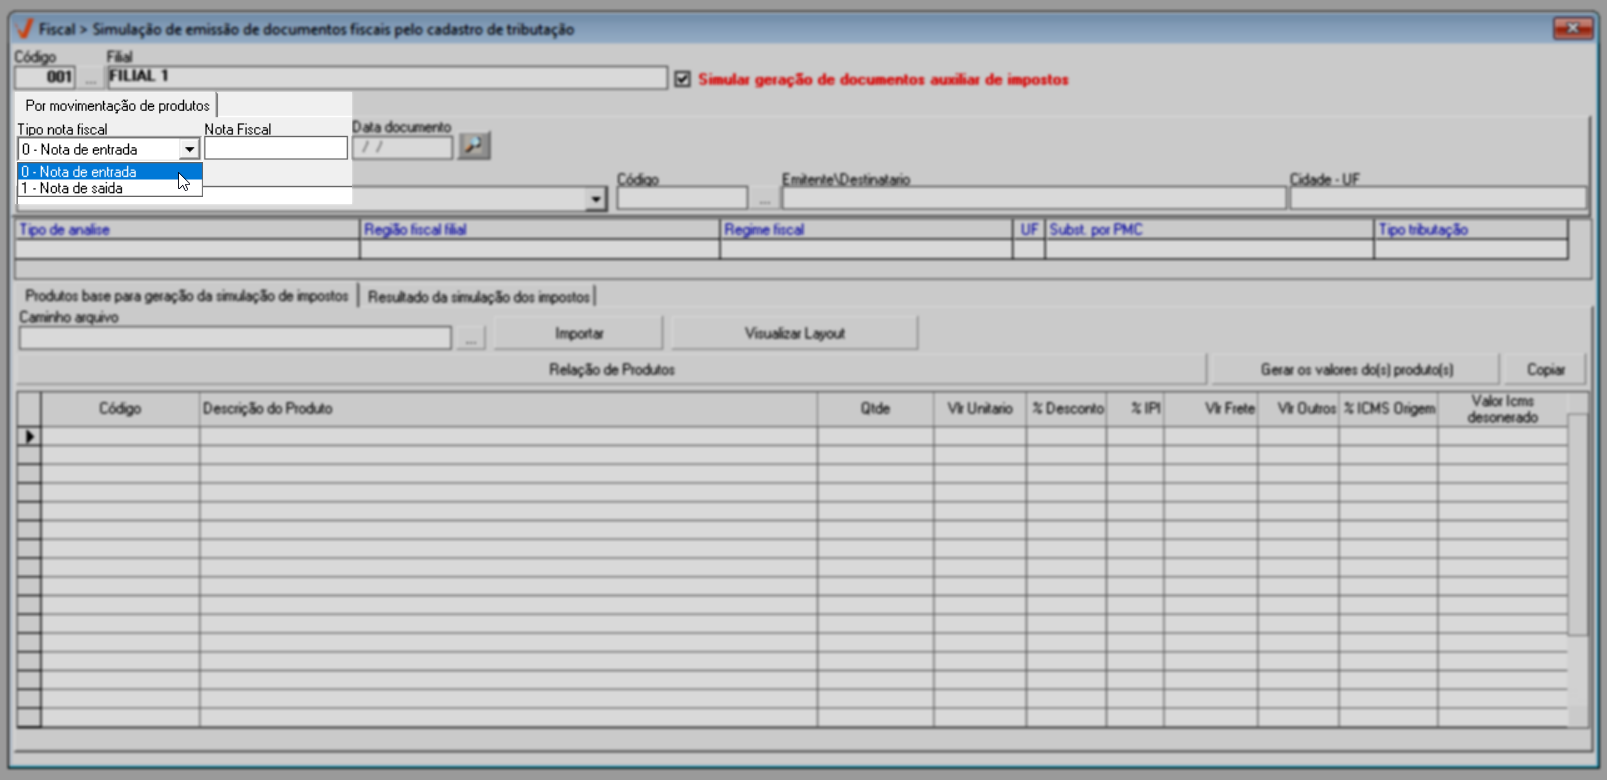Click the 'Vlr Unitario' column header
1607x780 pixels.
(980, 408)
